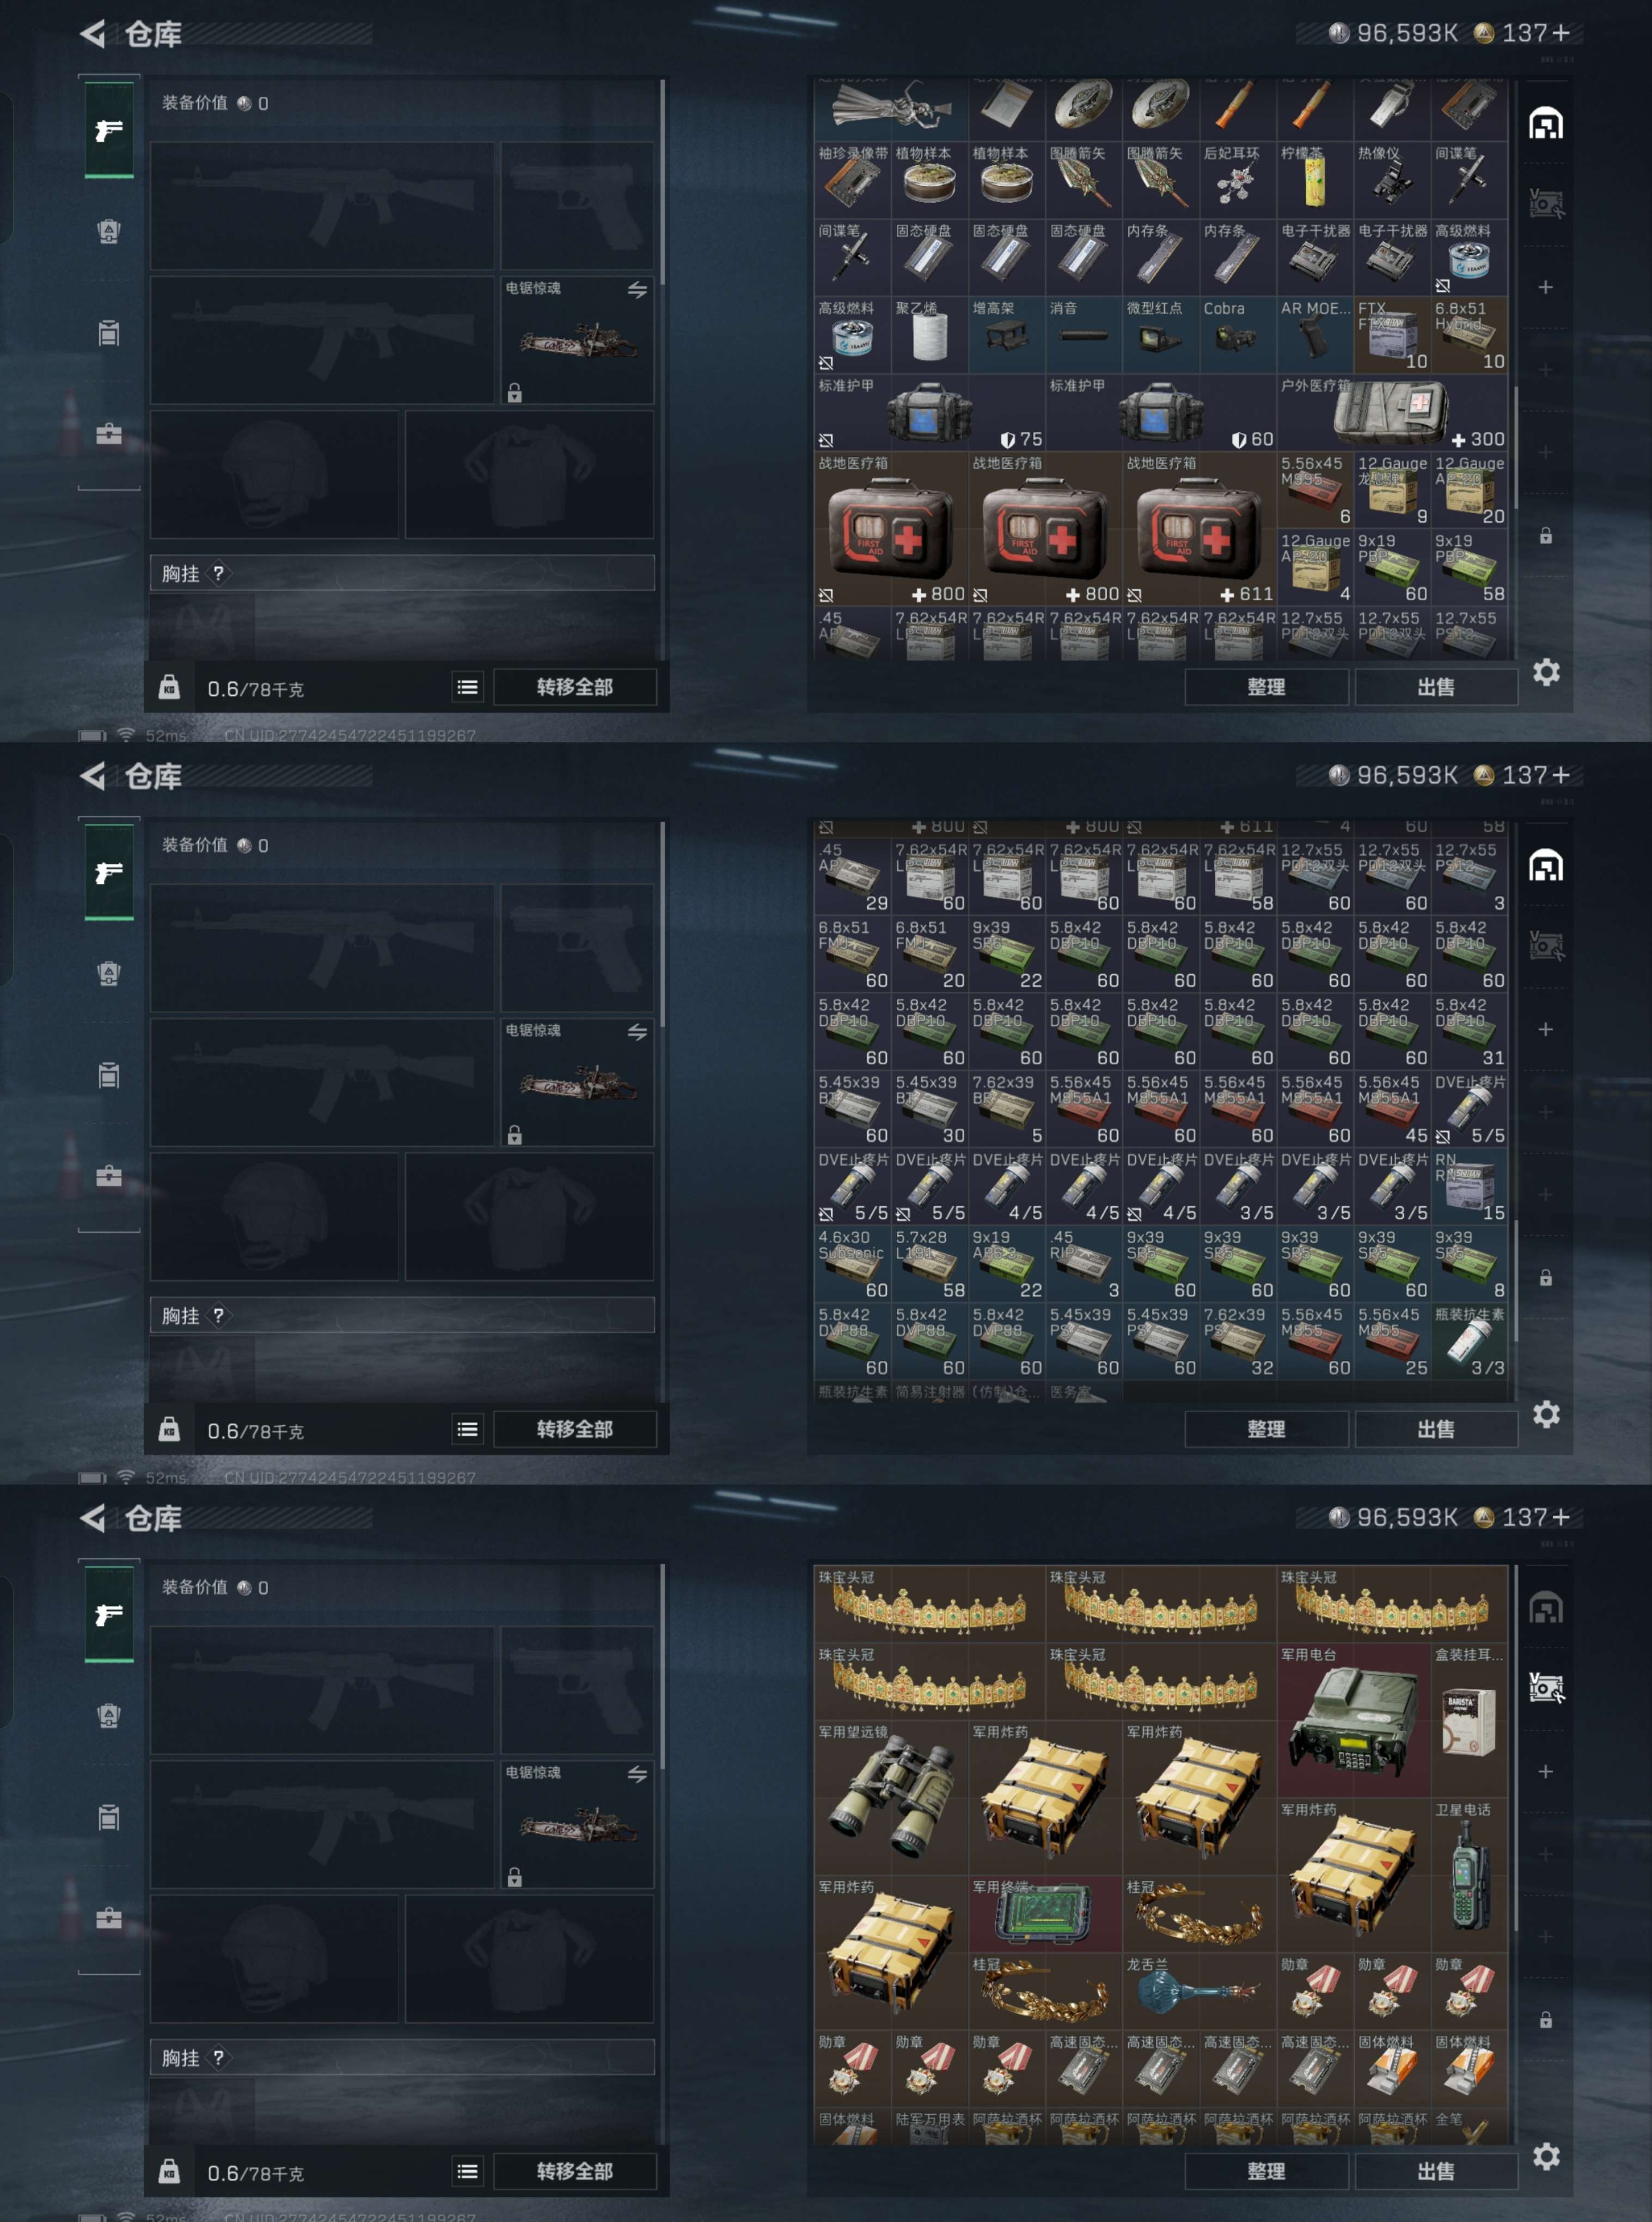Select the 户外医疗箱 field medical kit item
This screenshot has width=1652, height=2222.
tap(1392, 412)
